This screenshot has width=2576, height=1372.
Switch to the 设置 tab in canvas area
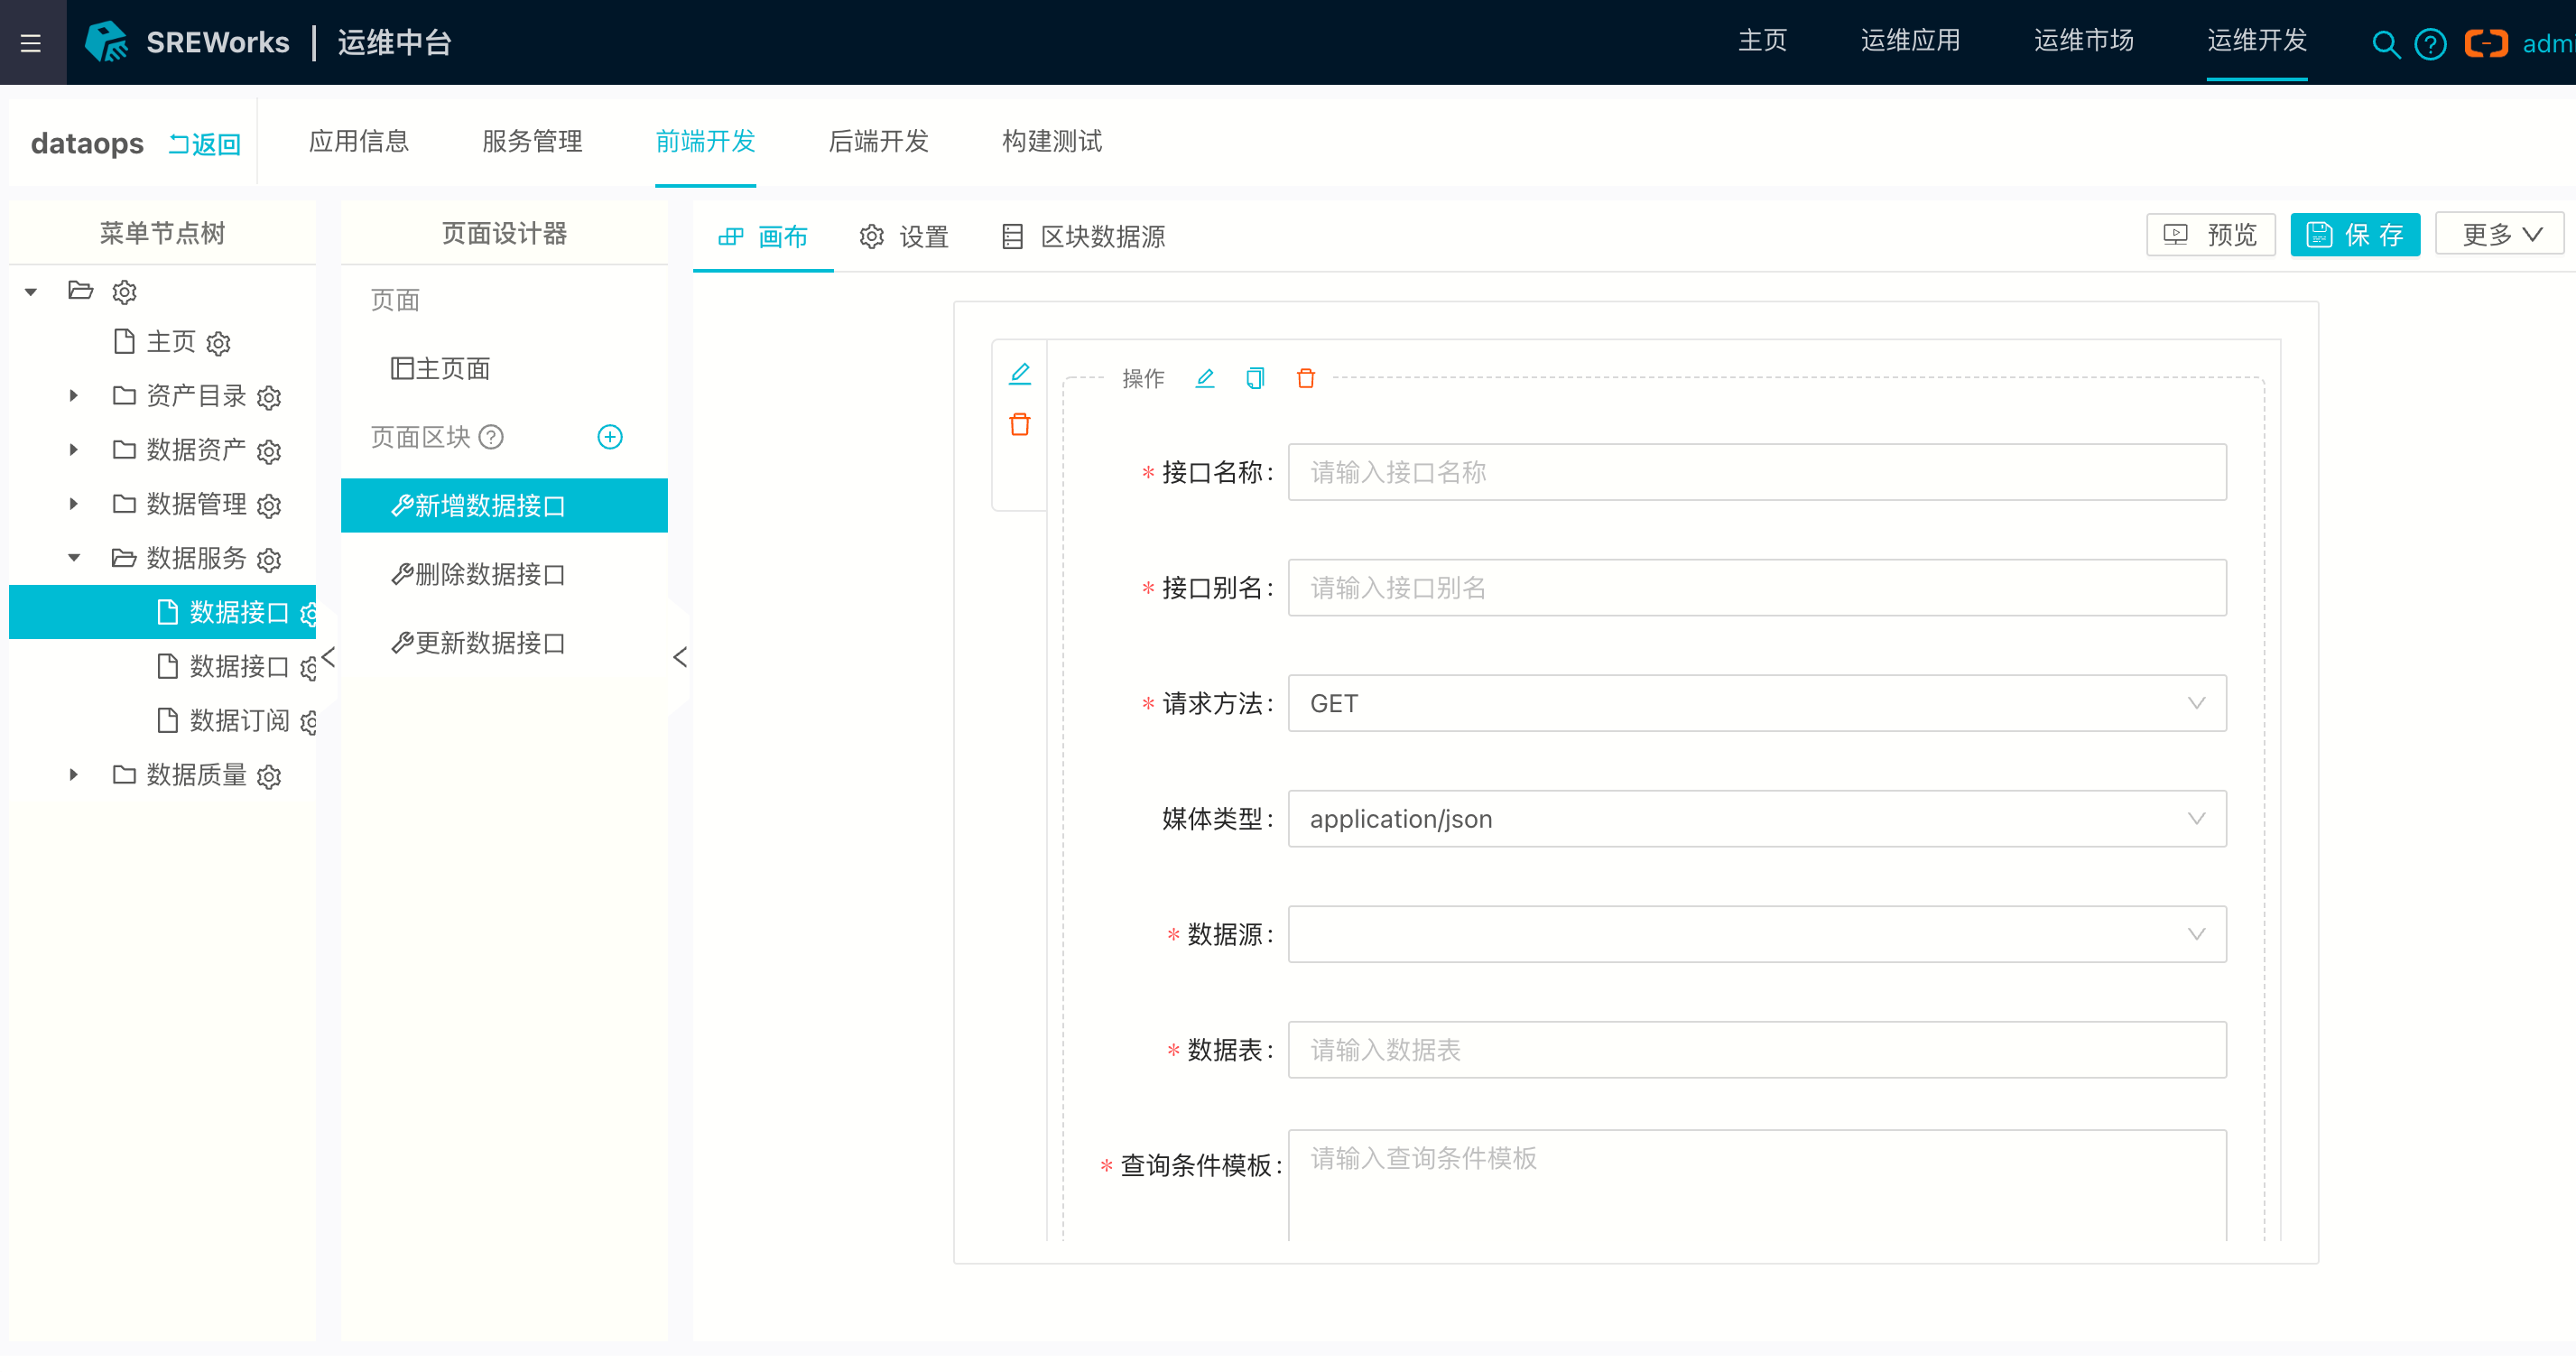click(903, 237)
